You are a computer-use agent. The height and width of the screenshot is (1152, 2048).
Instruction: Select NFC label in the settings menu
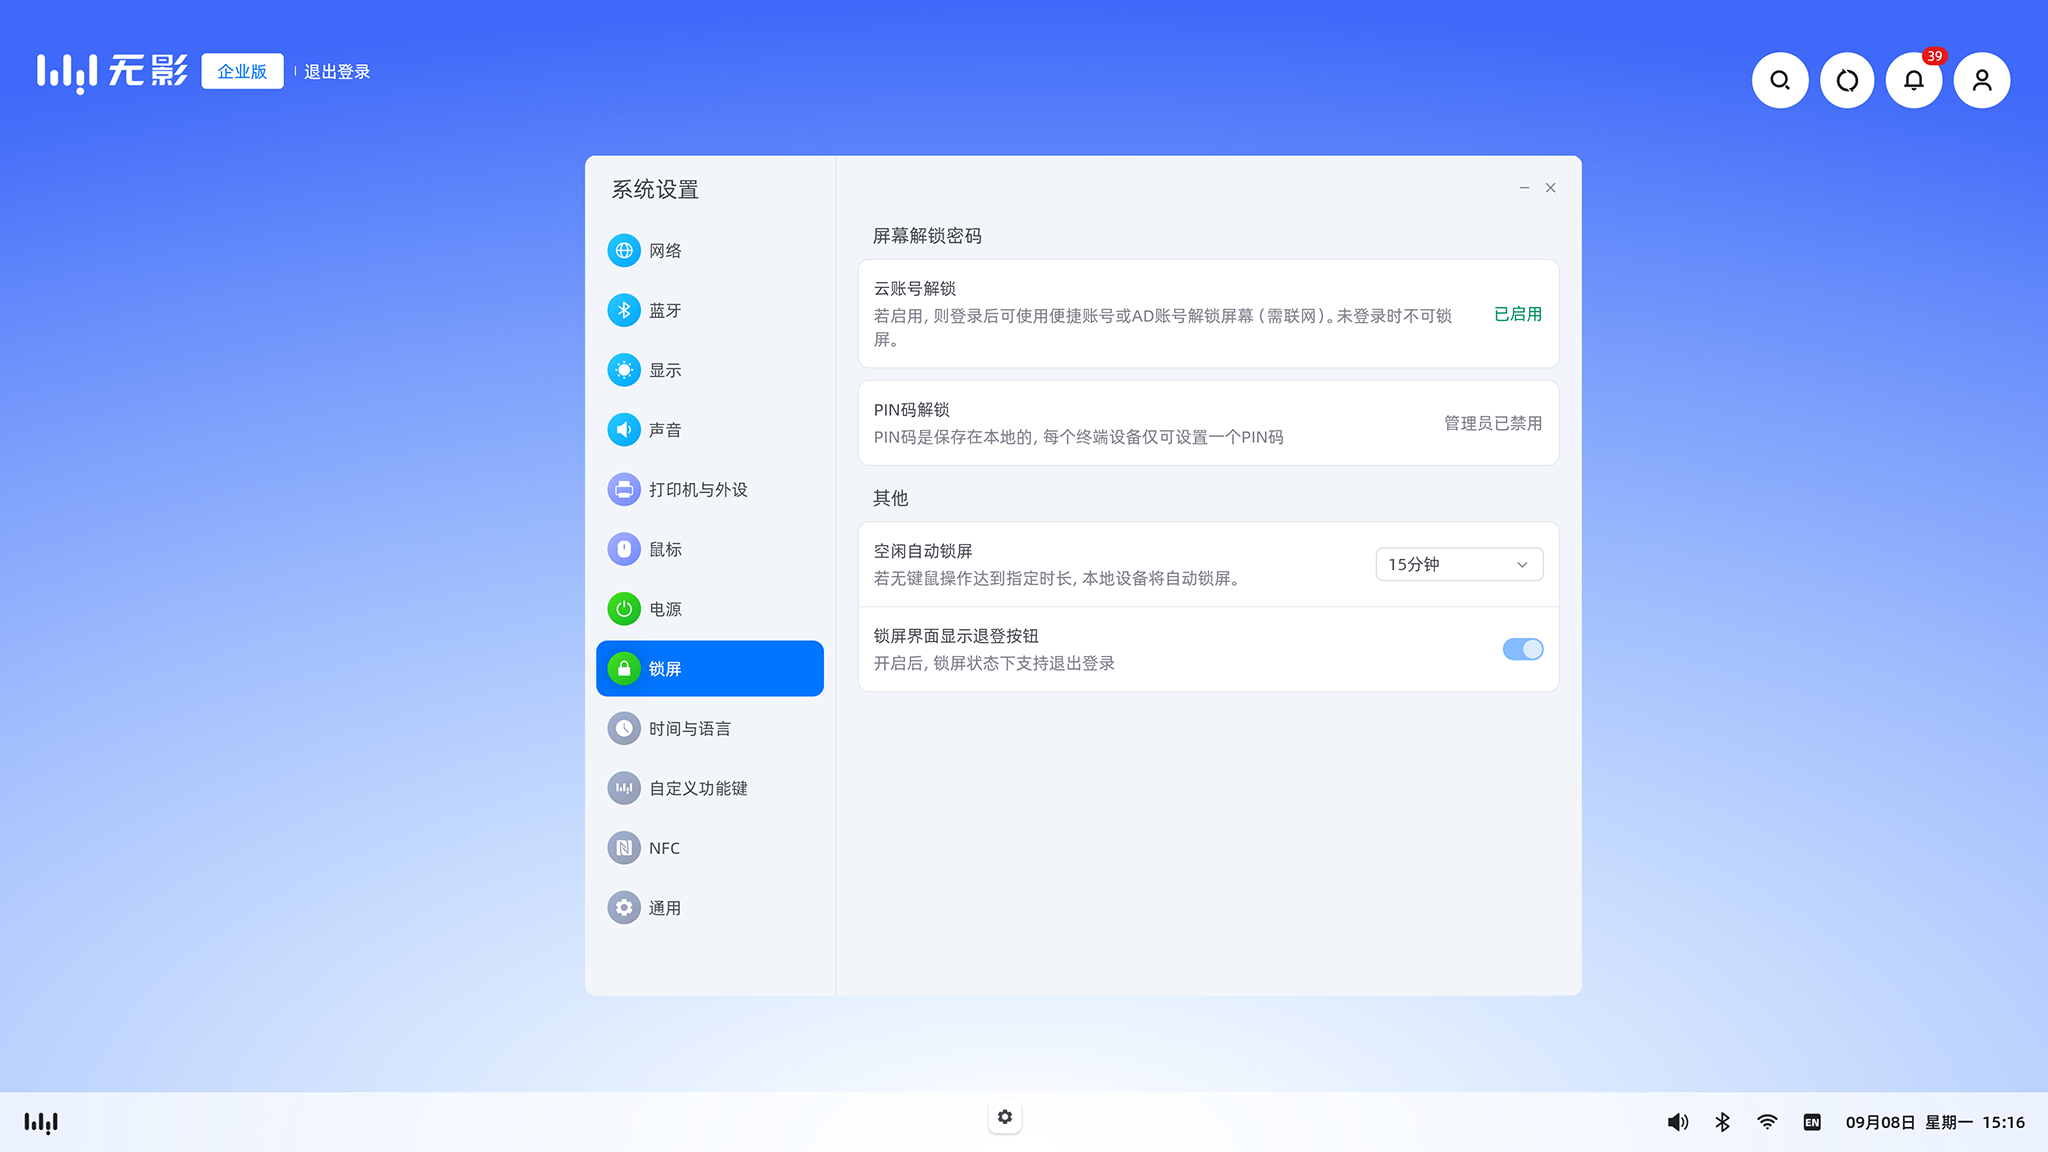point(664,848)
